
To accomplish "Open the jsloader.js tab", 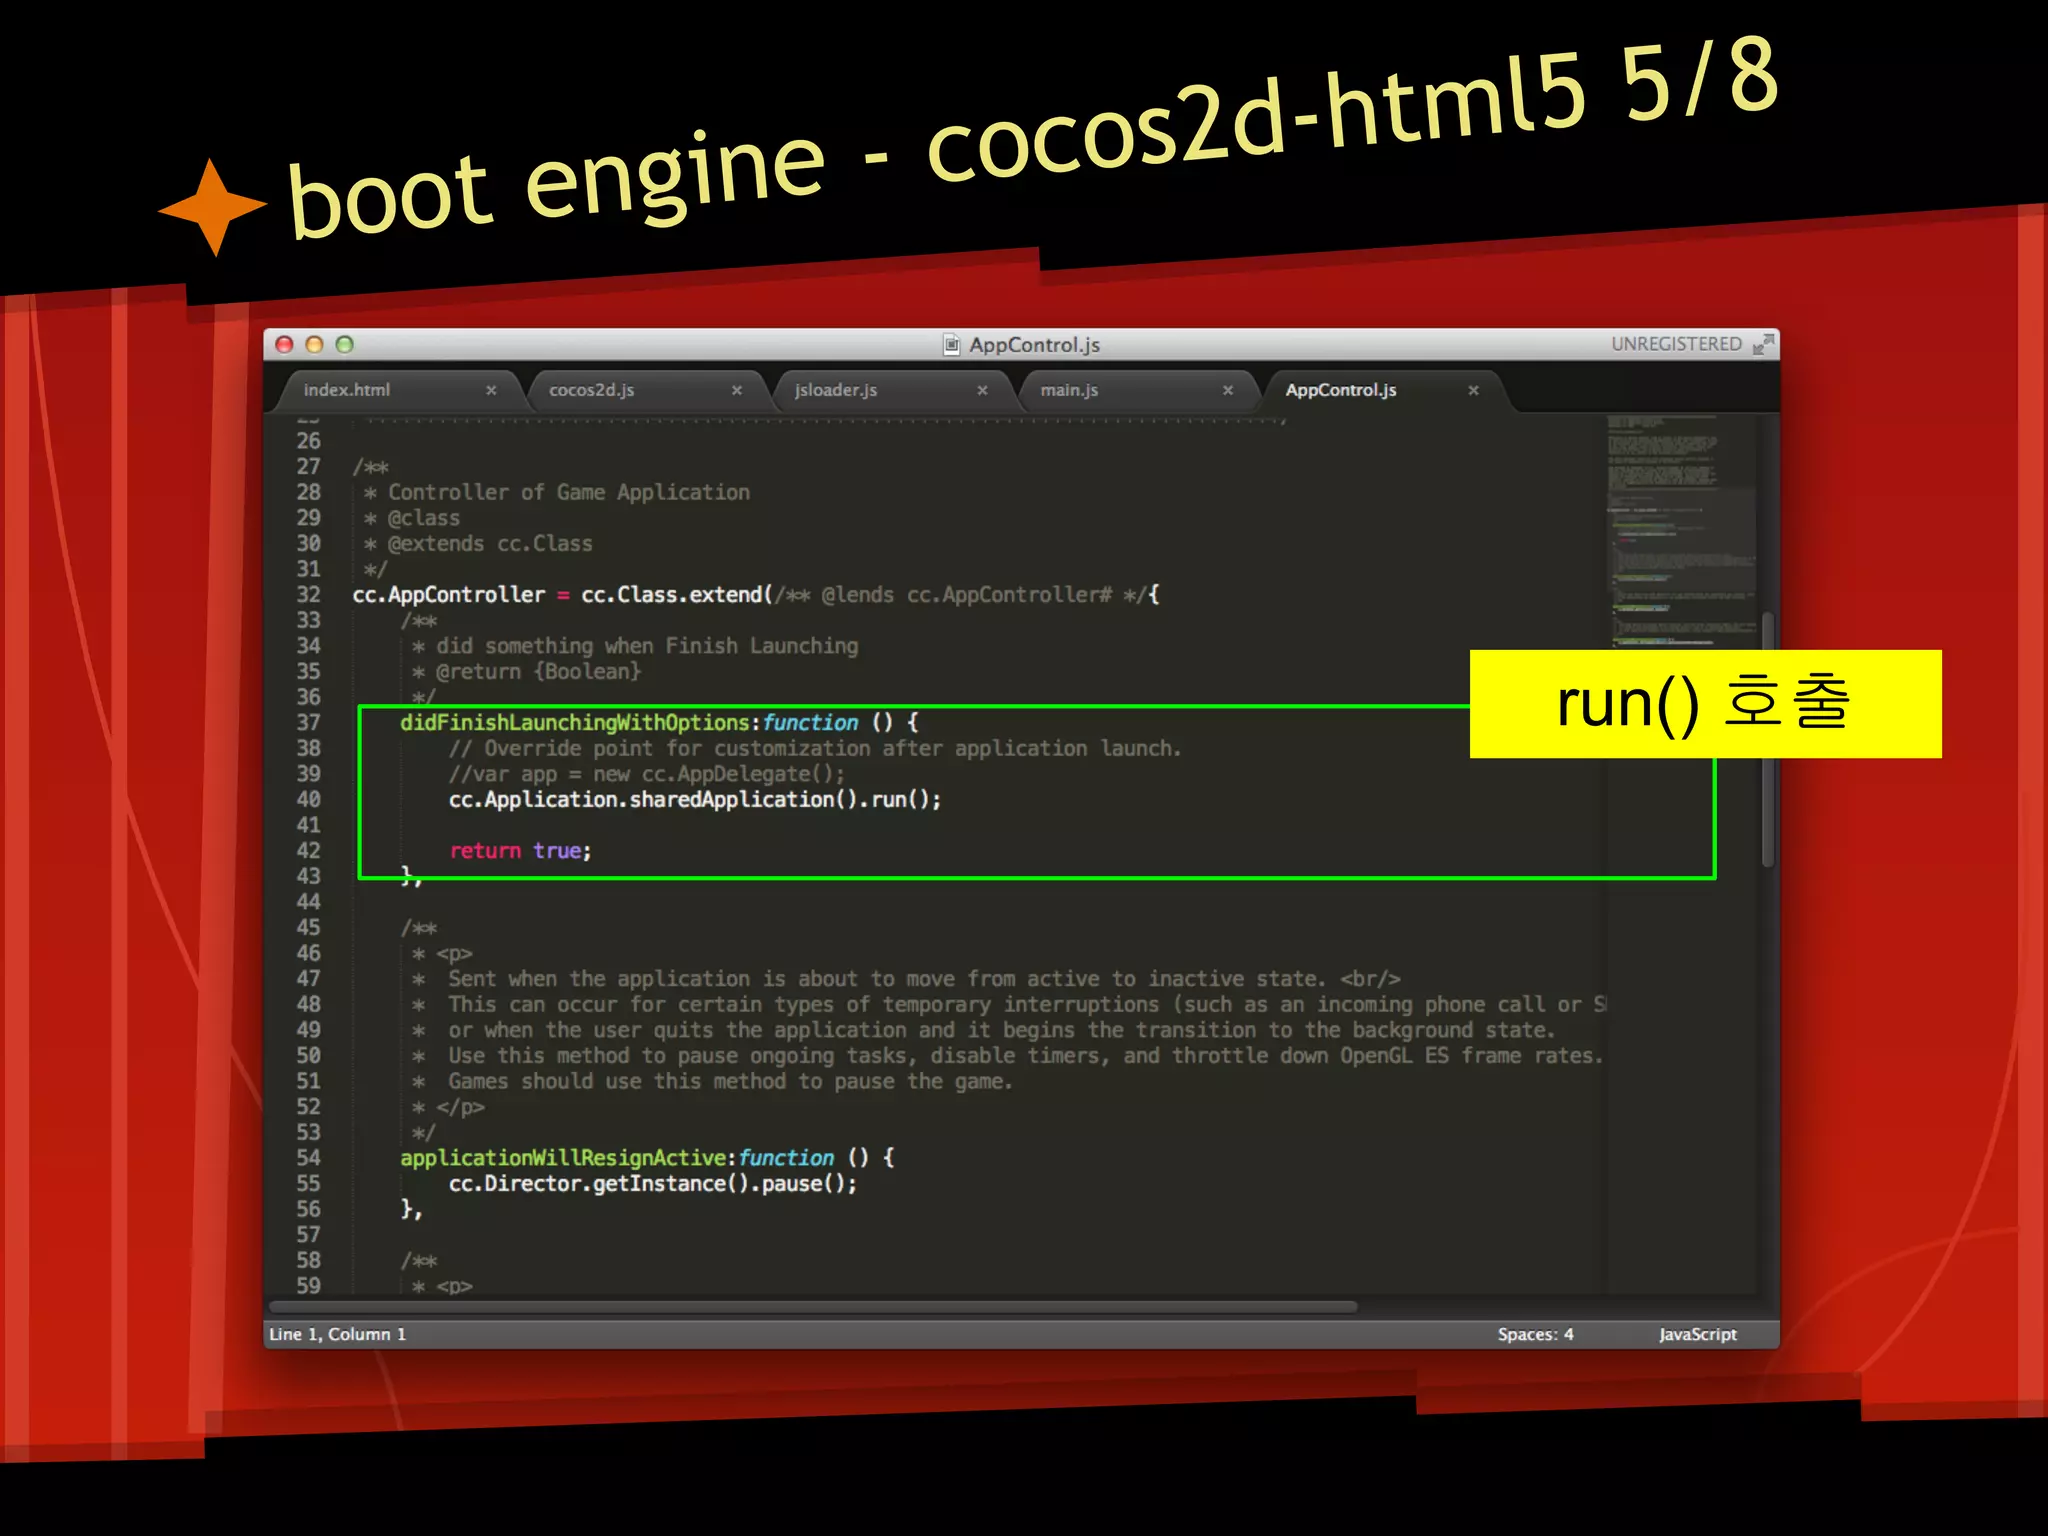I will tap(836, 390).
